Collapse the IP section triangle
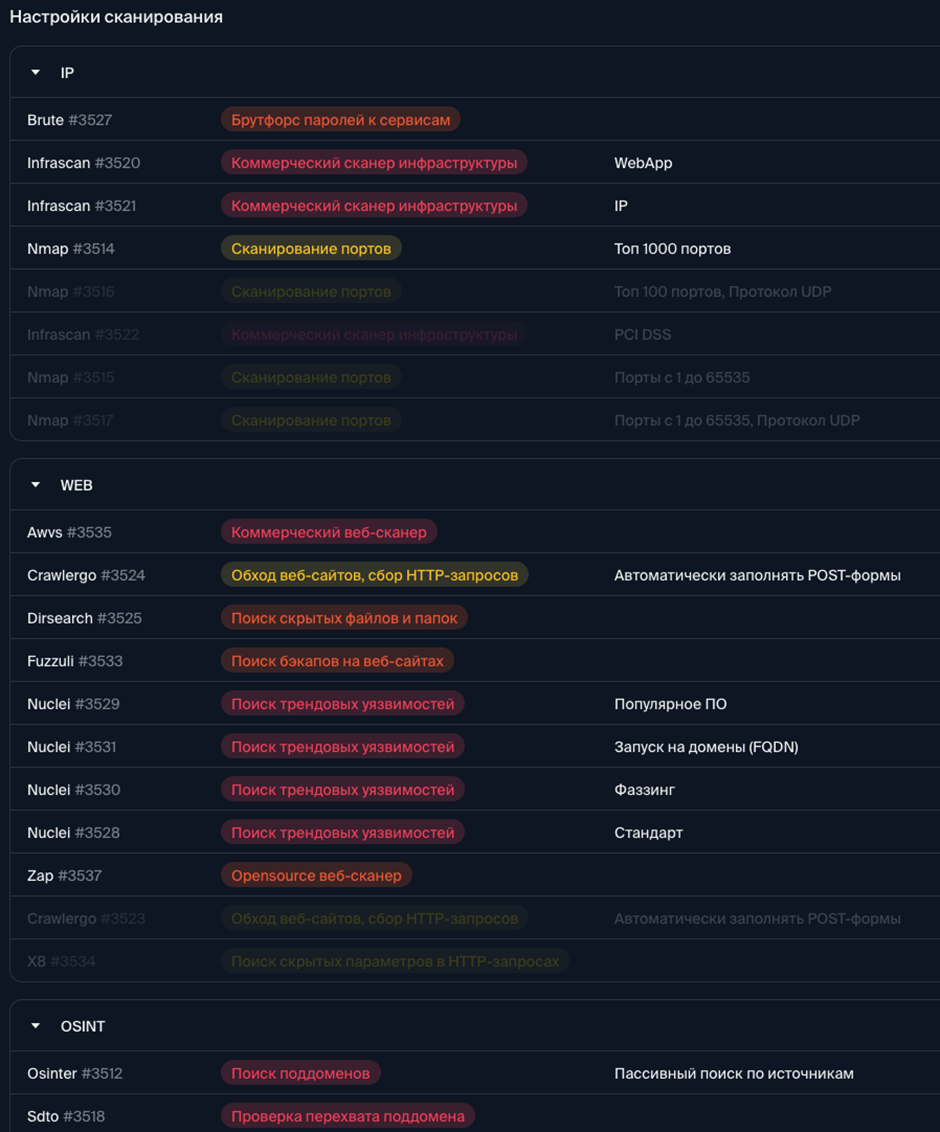 tap(36, 73)
